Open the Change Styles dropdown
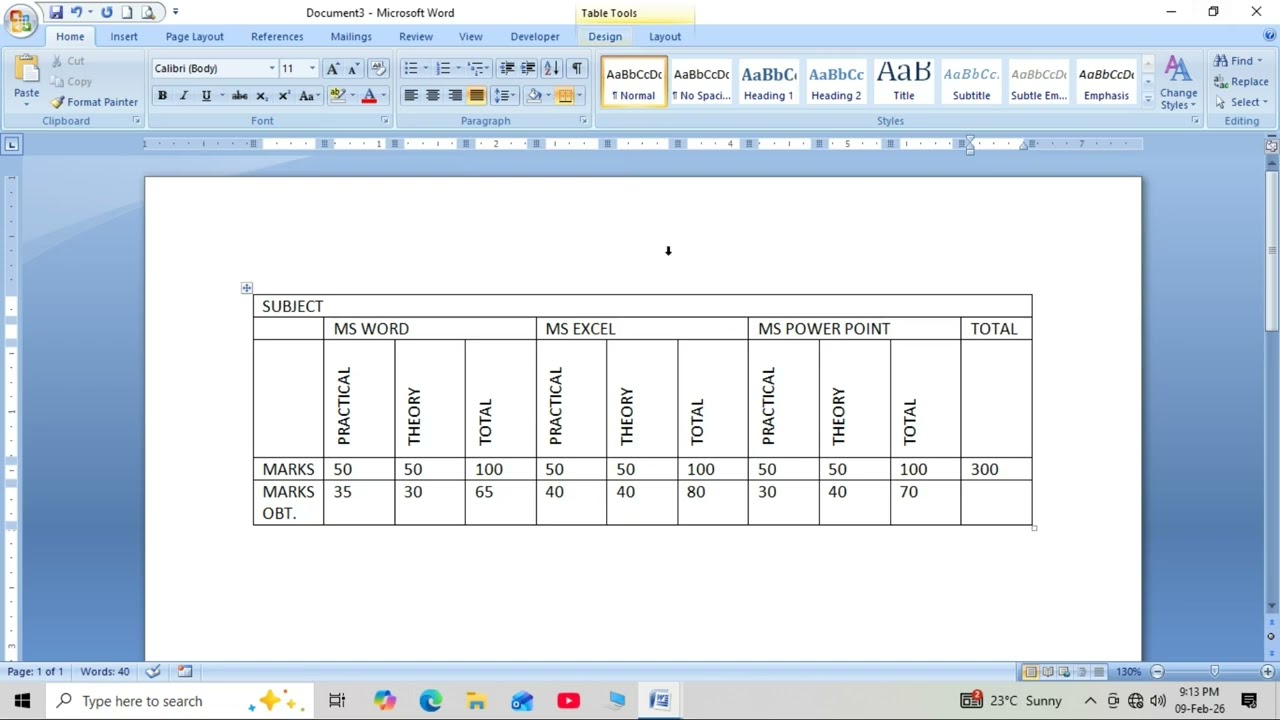The height and width of the screenshot is (720, 1280). click(1178, 83)
